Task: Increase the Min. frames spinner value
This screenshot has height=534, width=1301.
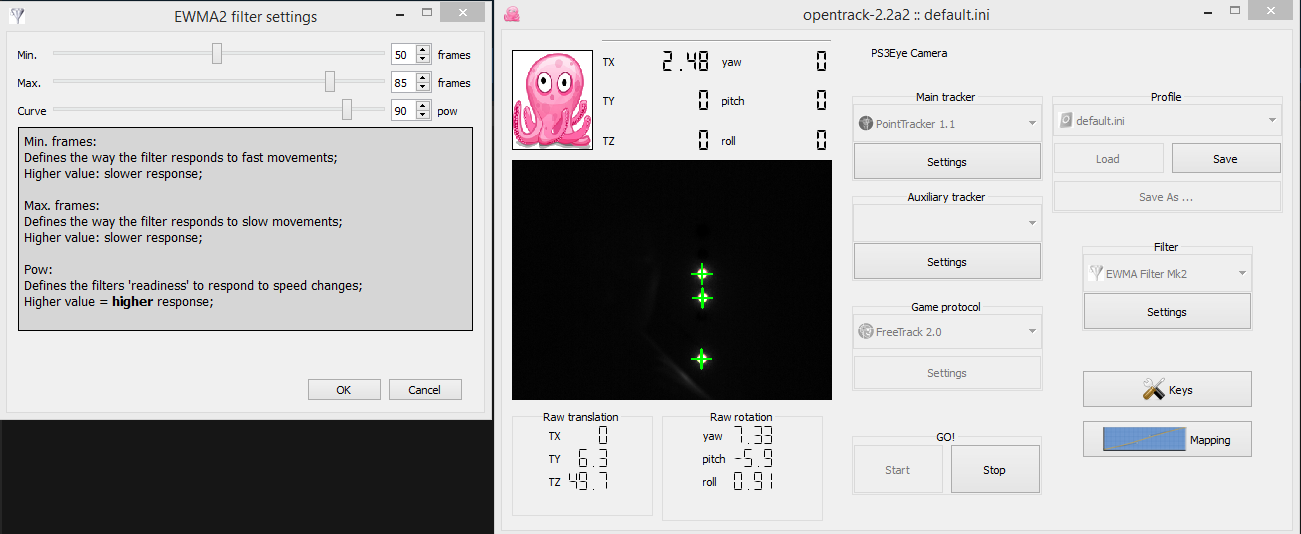Action: (x=423, y=51)
